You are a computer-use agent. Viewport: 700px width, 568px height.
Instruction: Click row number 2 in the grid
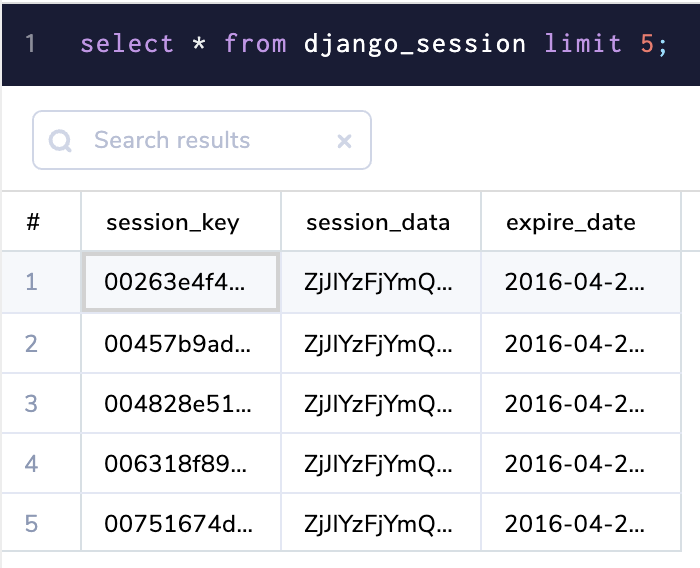tap(31, 343)
